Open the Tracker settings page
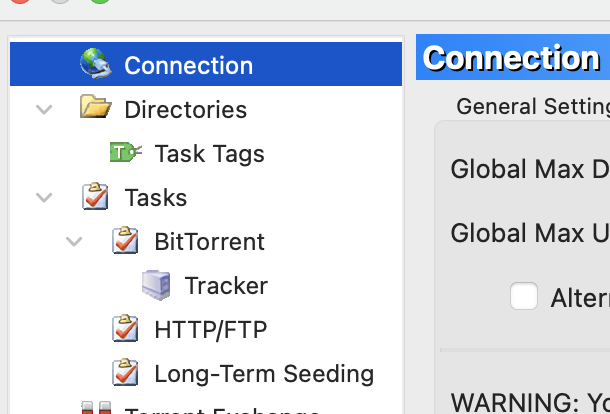610x414 pixels. click(x=226, y=286)
